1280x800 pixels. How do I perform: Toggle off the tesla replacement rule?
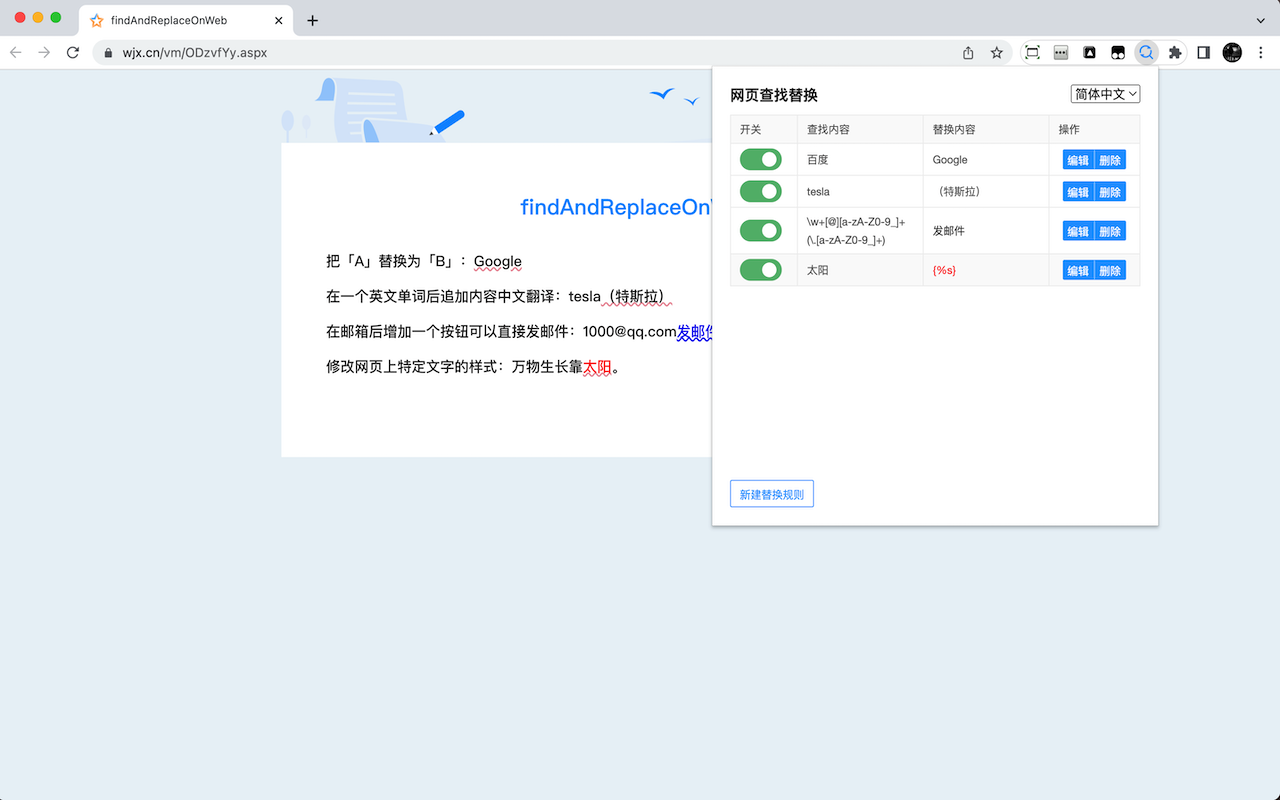(x=760, y=191)
